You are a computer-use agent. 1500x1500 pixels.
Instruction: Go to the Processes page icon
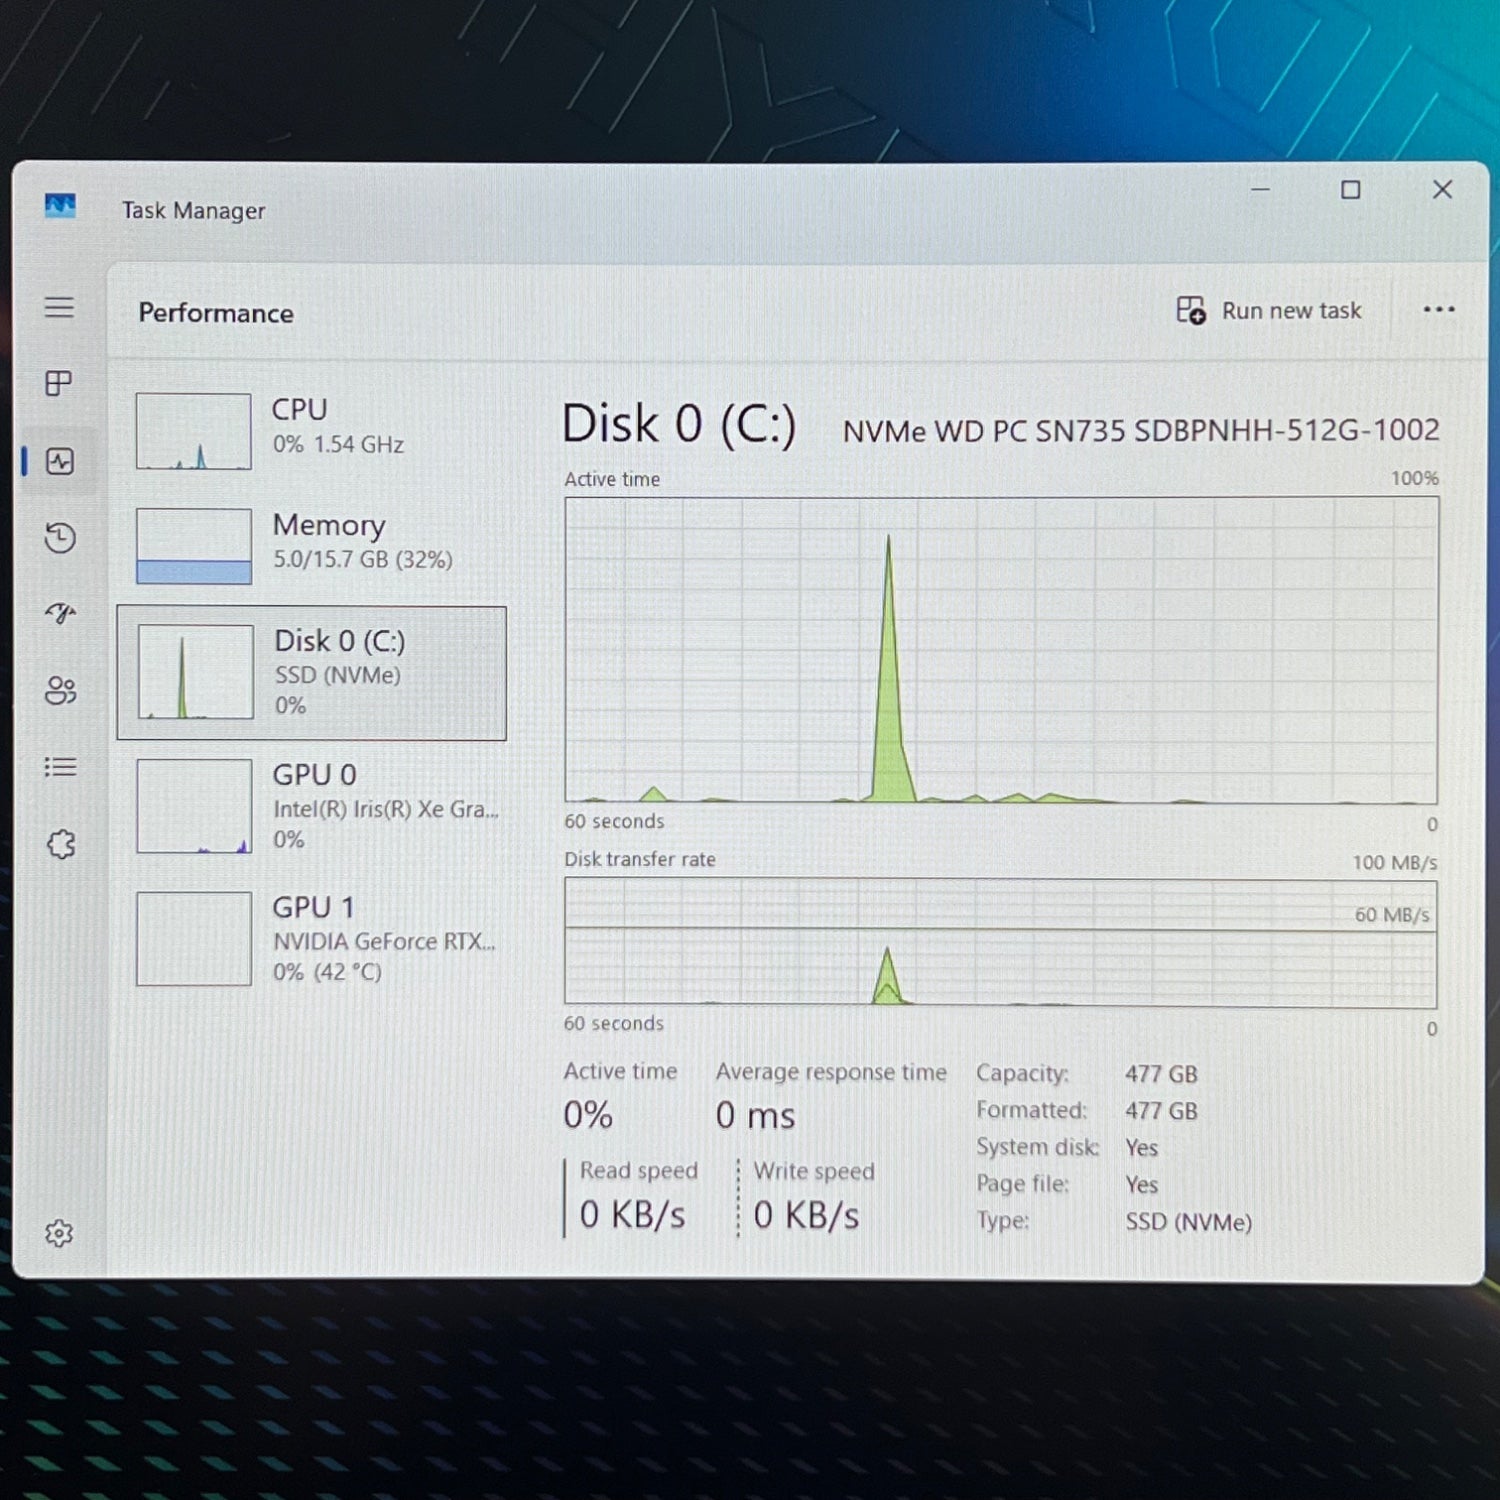pos(59,384)
